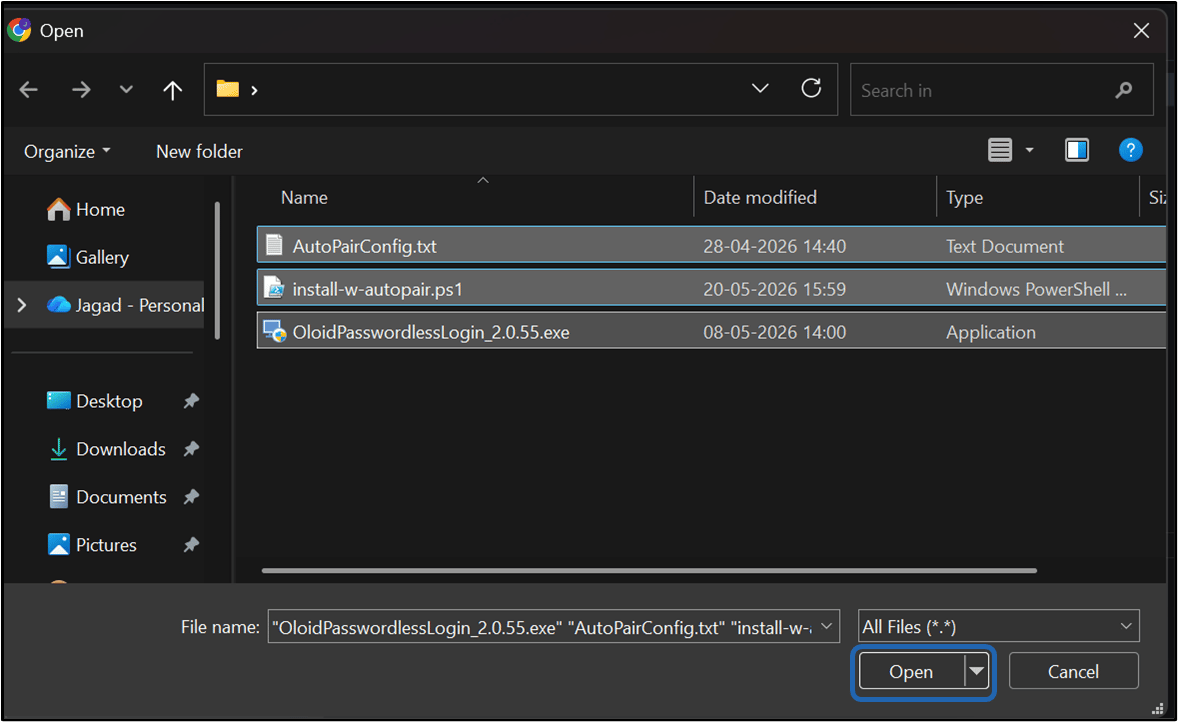The width and height of the screenshot is (1178, 722).
Task: Select AutoPairConfig.txt file
Action: tap(711, 246)
